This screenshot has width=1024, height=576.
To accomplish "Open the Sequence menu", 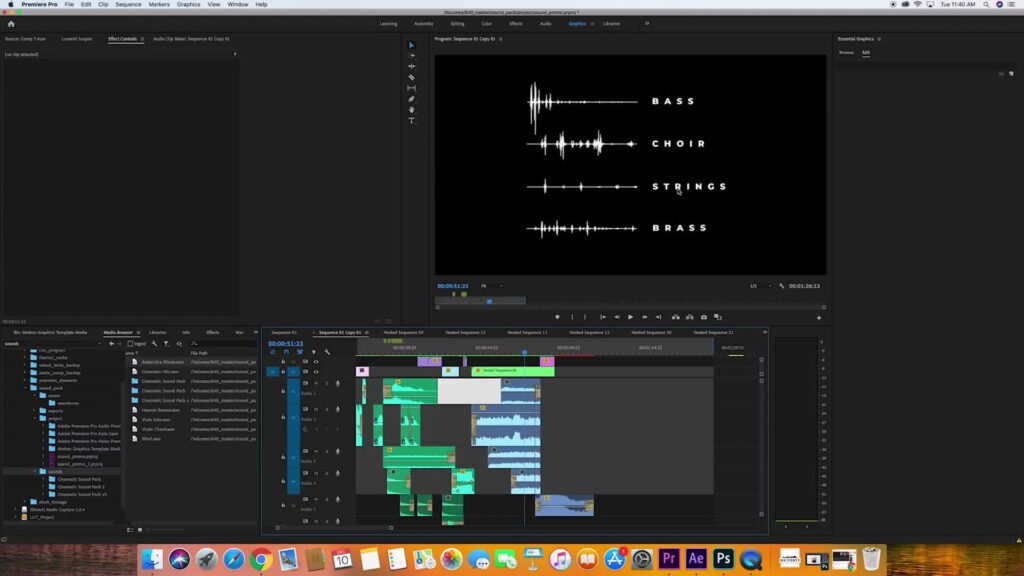I will coord(128,5).
